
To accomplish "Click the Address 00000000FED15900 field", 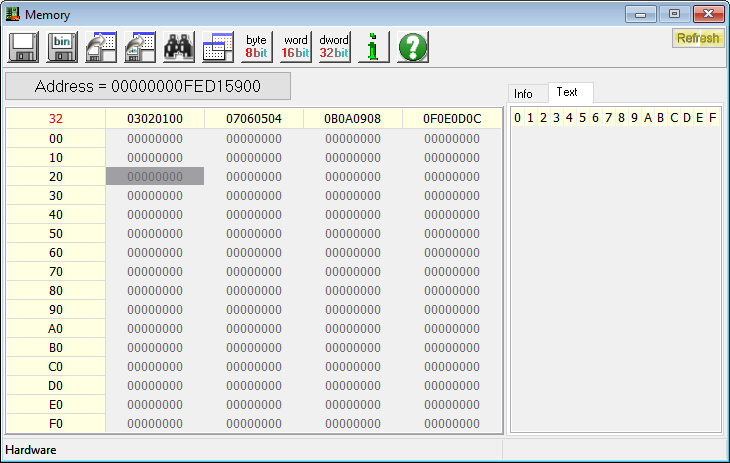I will point(148,86).
